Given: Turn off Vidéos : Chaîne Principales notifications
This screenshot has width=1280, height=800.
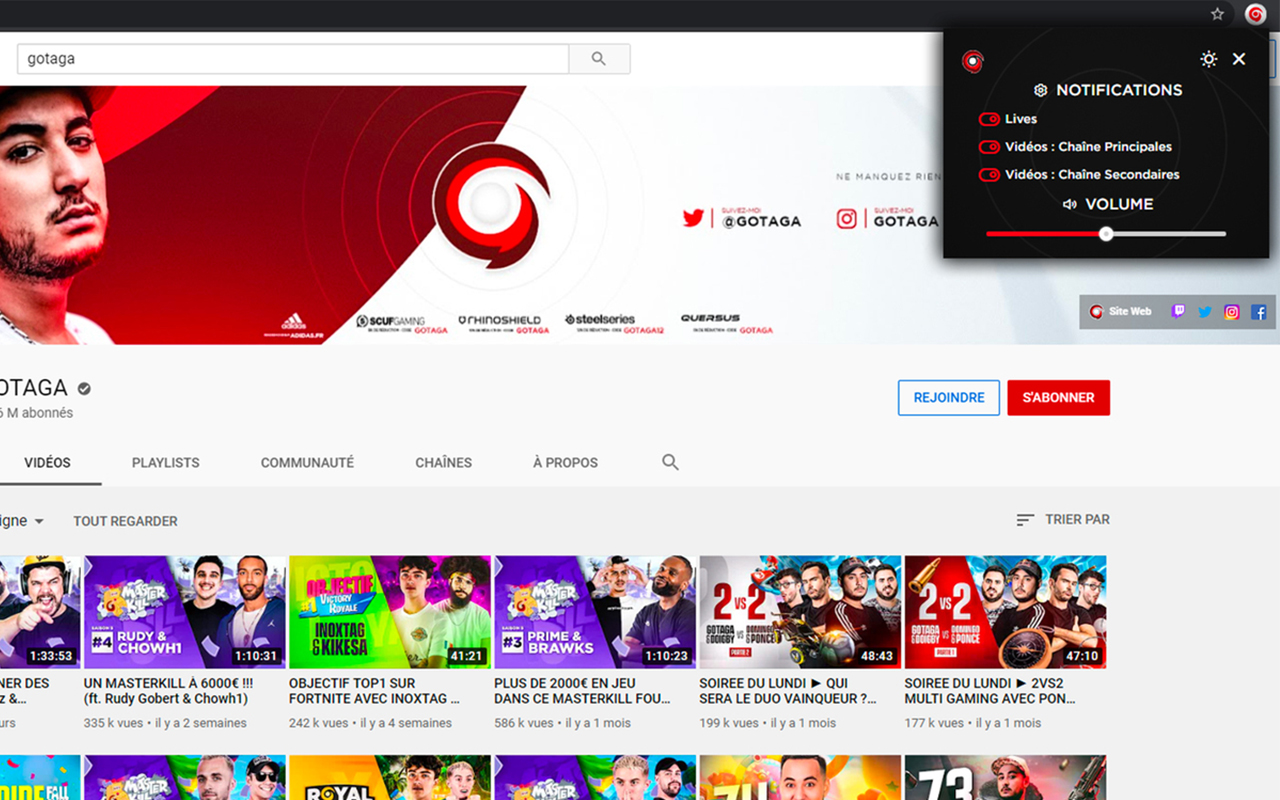Looking at the screenshot, I should coord(988,147).
